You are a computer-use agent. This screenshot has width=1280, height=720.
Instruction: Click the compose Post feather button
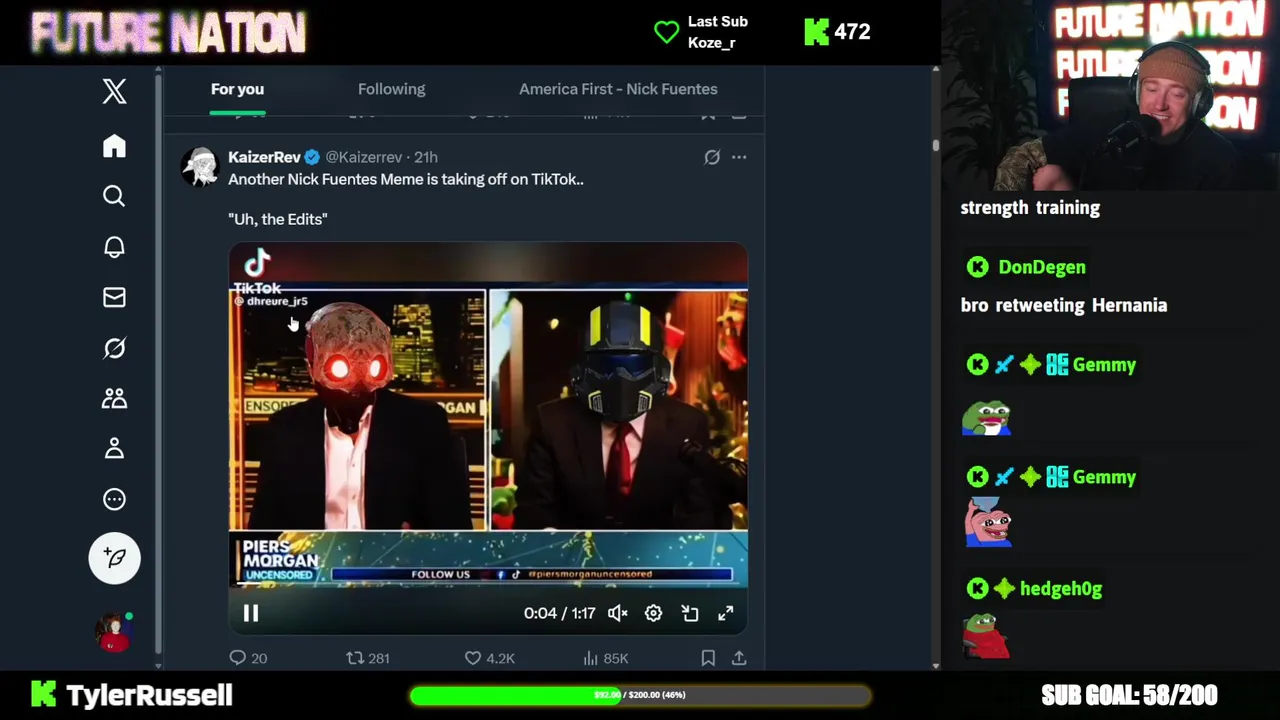114,558
